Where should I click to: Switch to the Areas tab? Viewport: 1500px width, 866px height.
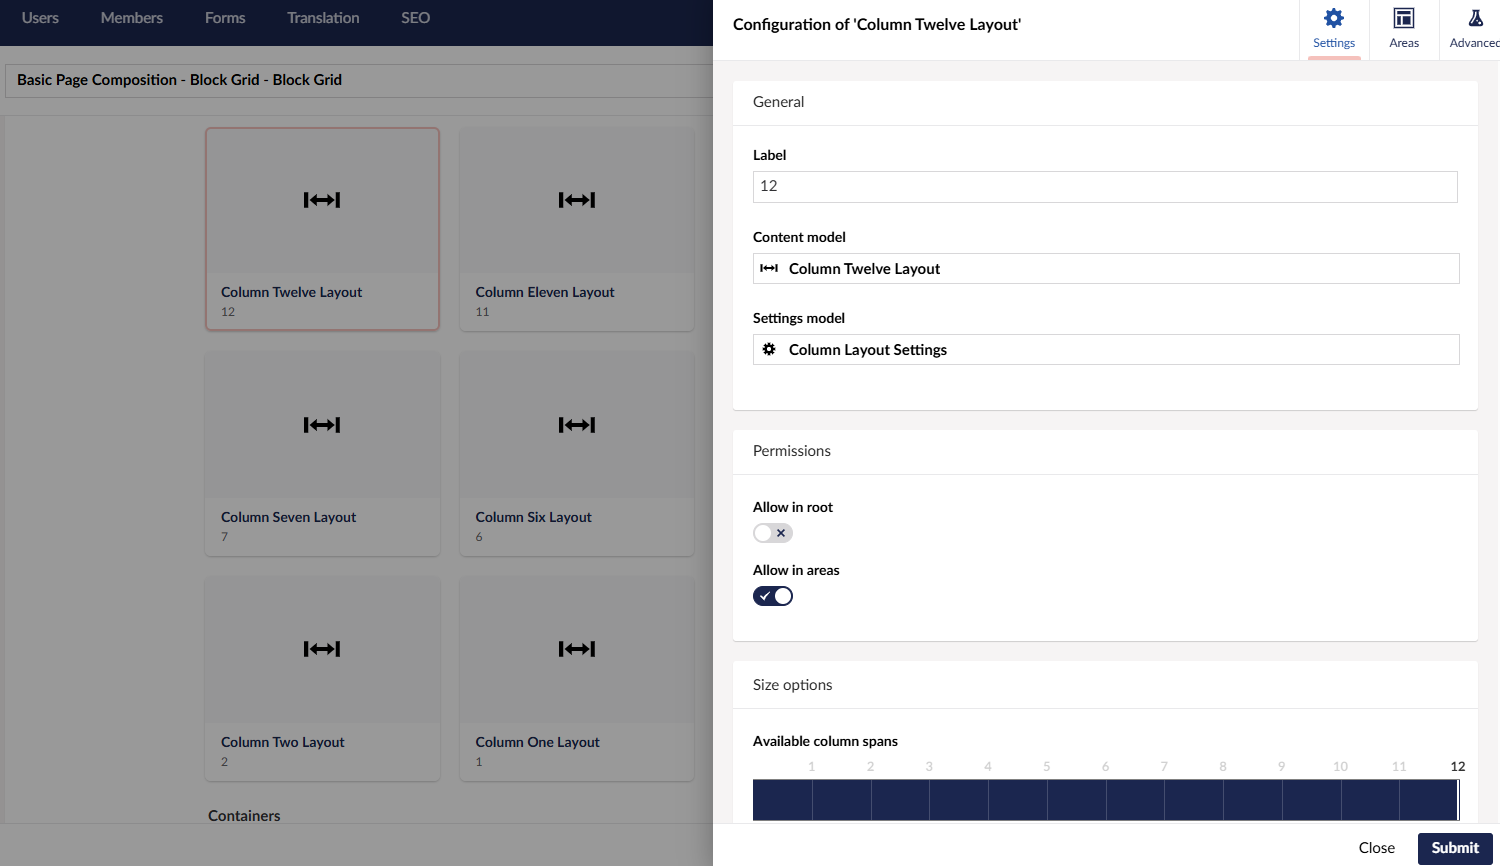pyautogui.click(x=1404, y=30)
